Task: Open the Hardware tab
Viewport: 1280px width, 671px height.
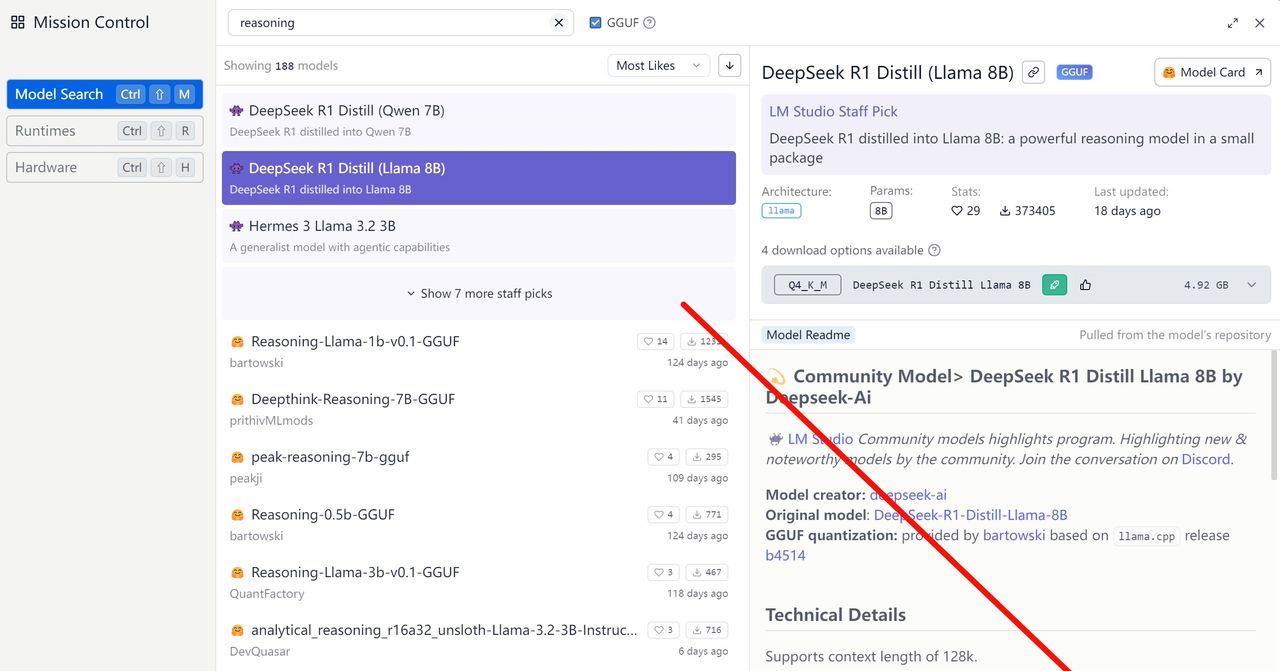Action: [x=105, y=168]
